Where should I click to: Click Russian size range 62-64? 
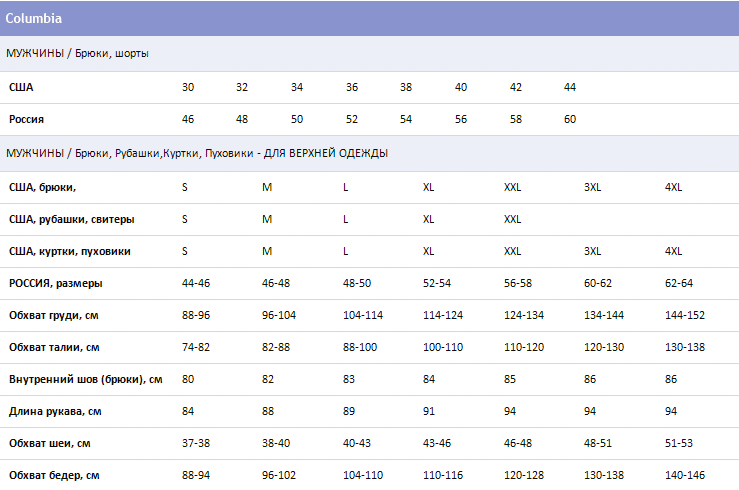(679, 284)
